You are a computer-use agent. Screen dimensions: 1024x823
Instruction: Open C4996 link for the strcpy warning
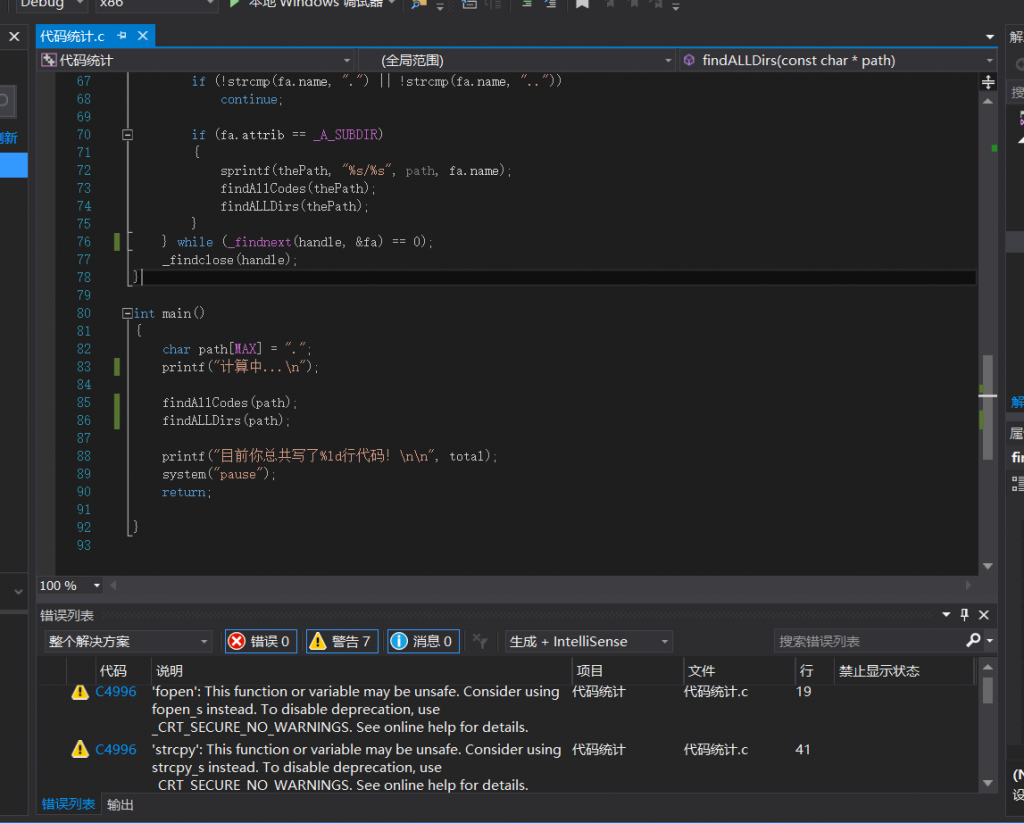(x=116, y=750)
